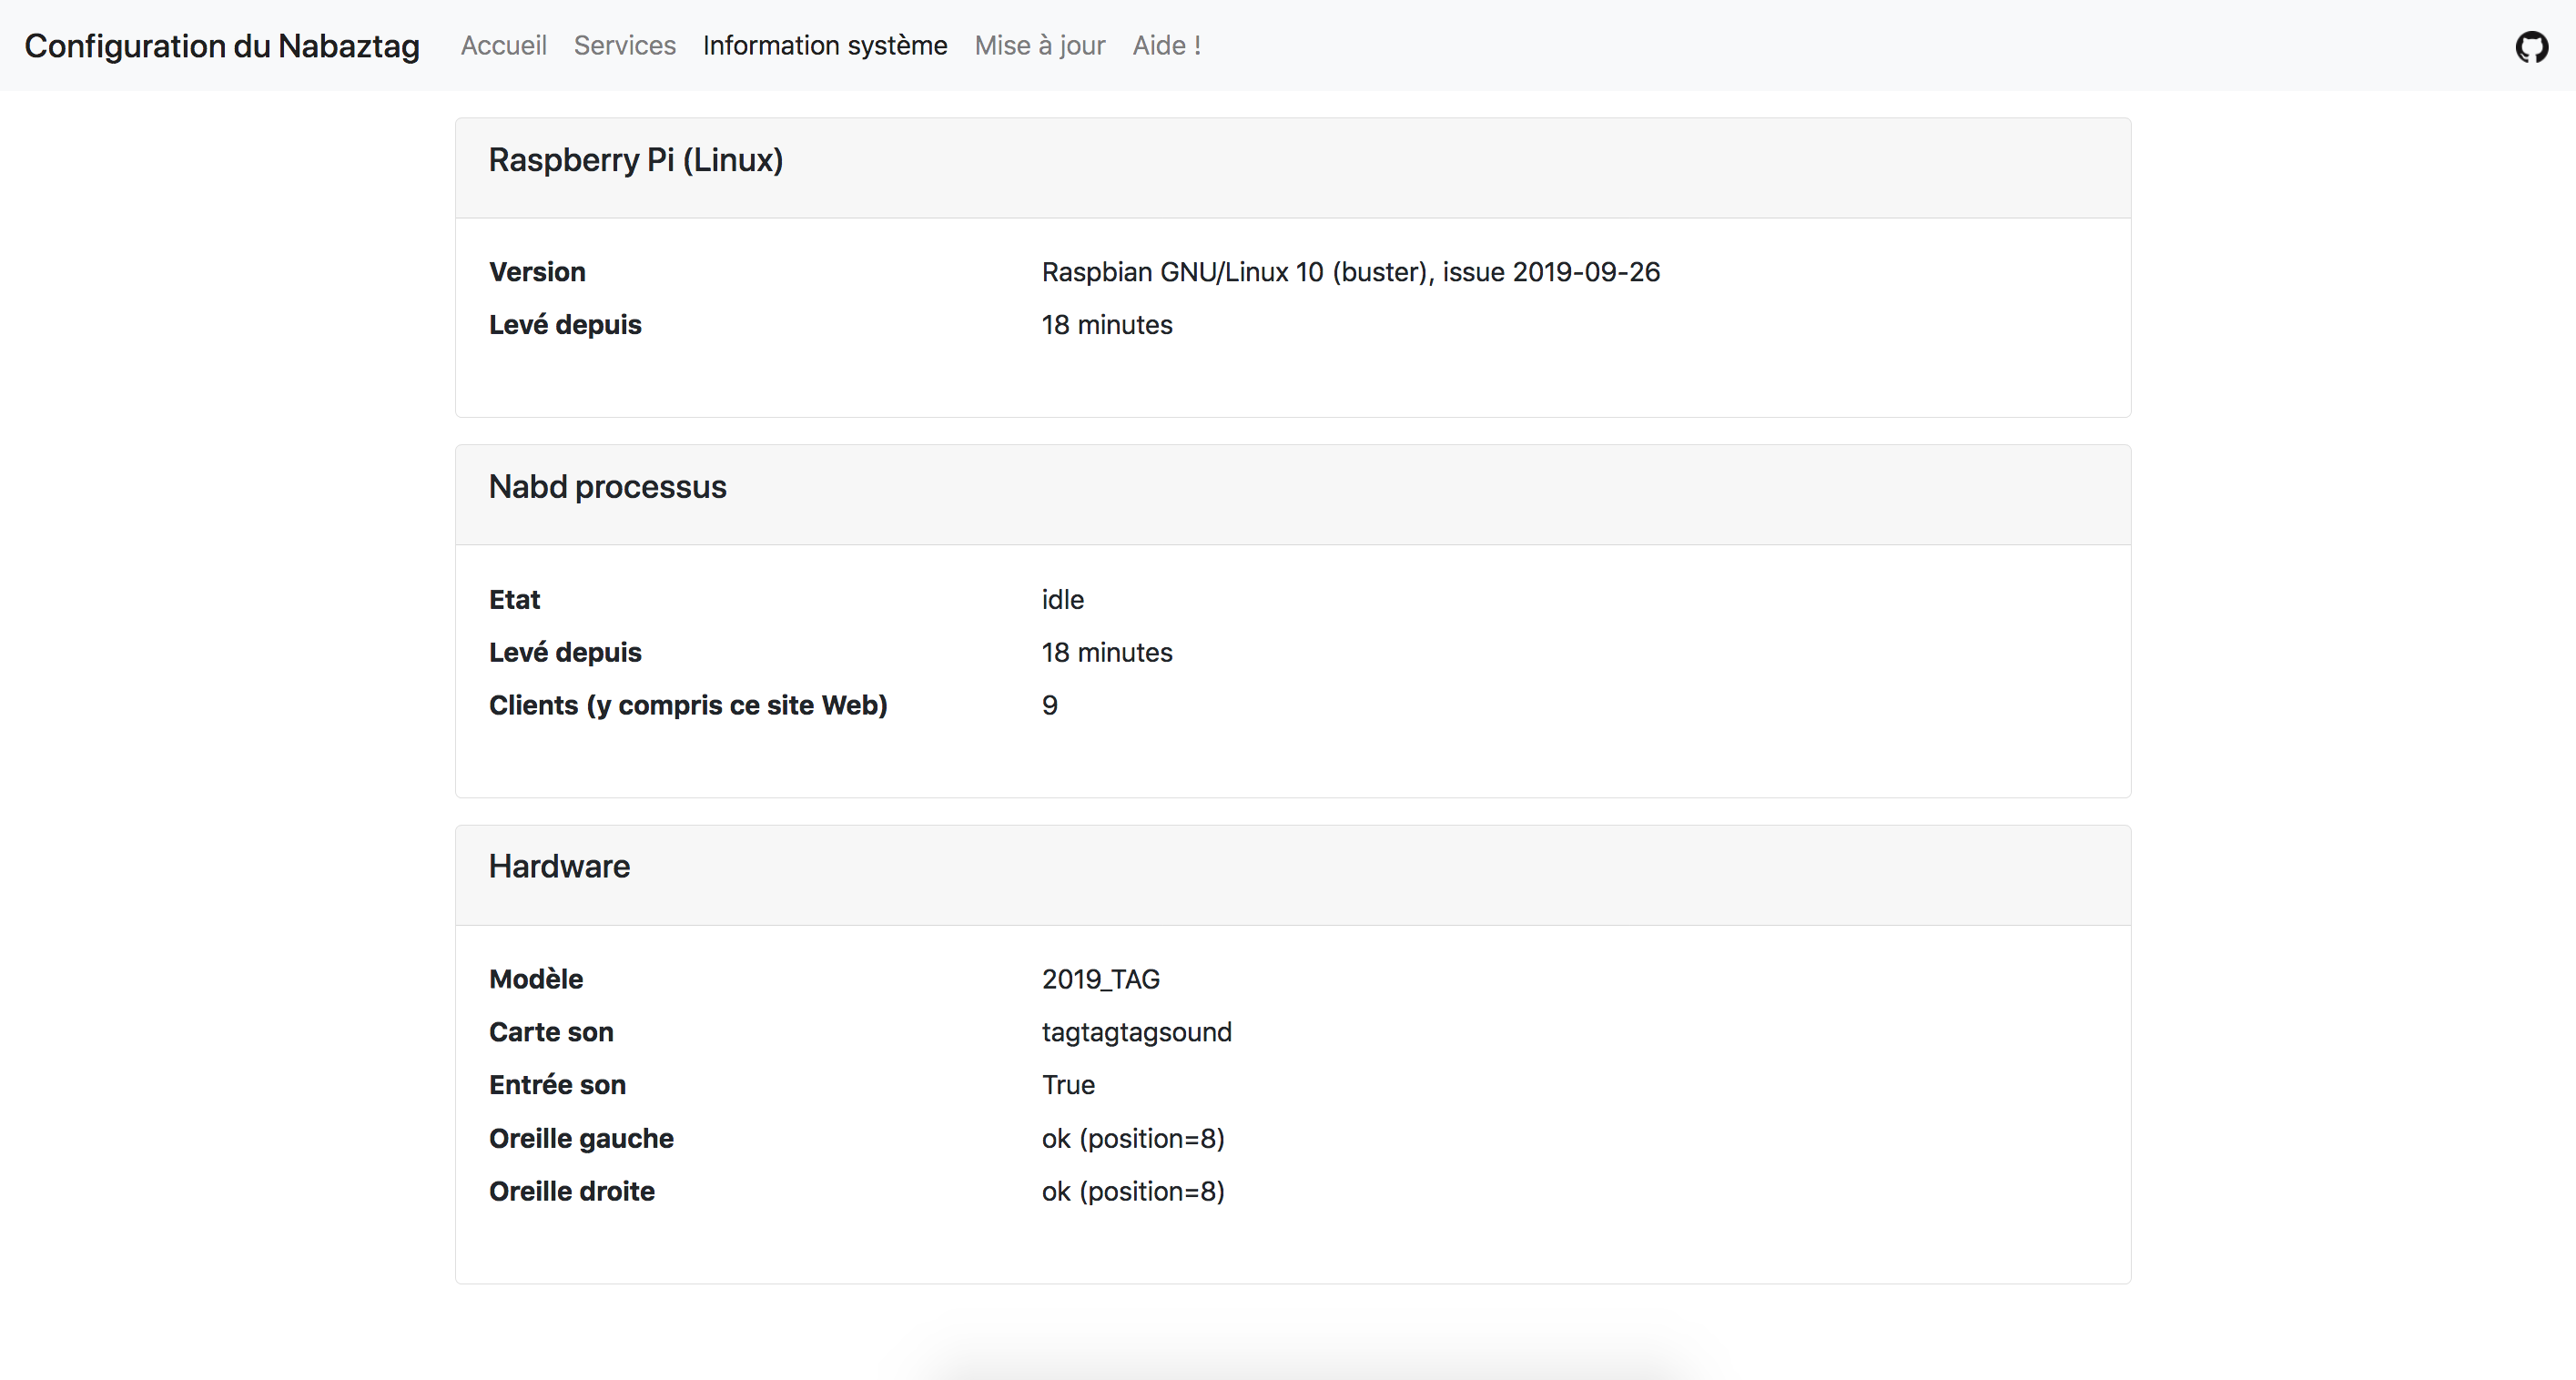Click Levé depuis label under Raspberry Pi
The image size is (2576, 1380).
pyautogui.click(x=565, y=325)
